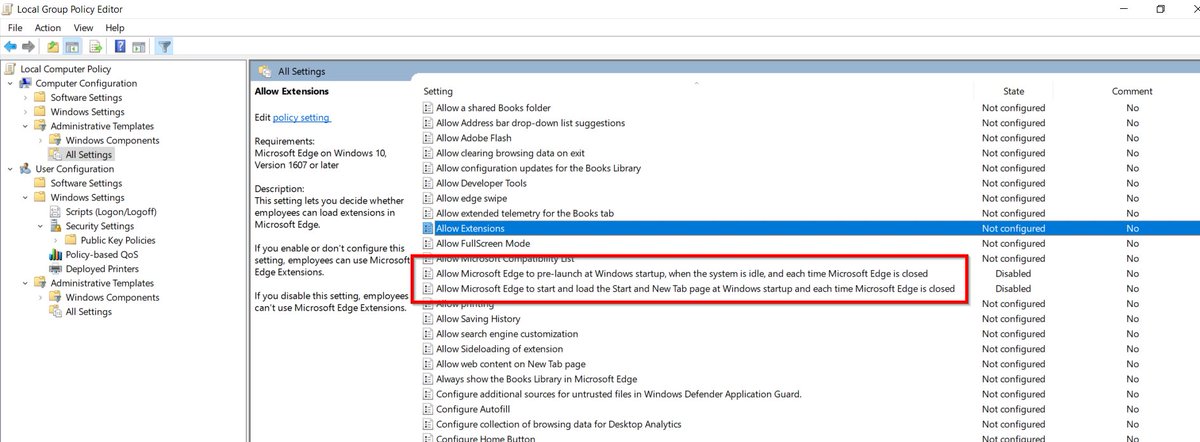Click the Back arrow toolbar icon

tap(11, 46)
